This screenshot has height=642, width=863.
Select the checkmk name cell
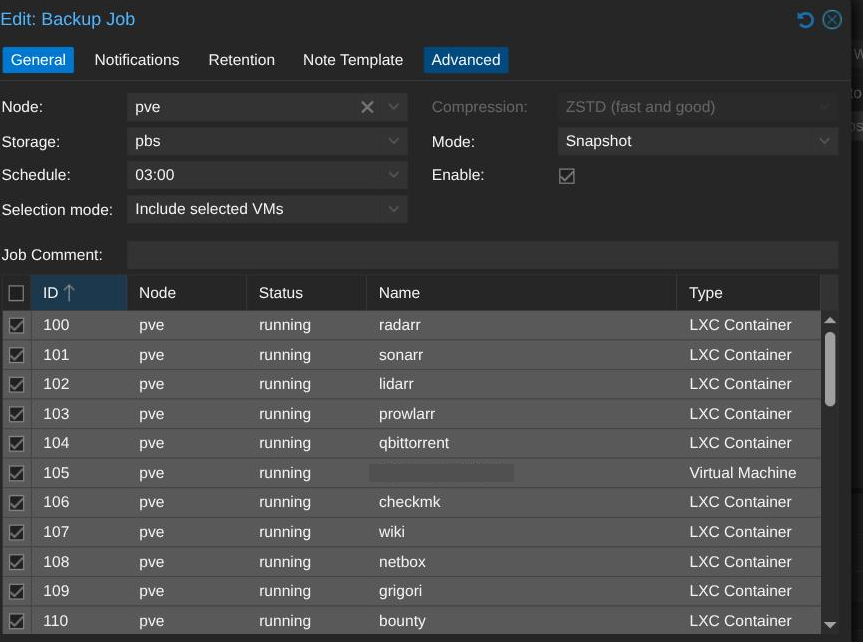click(x=522, y=502)
